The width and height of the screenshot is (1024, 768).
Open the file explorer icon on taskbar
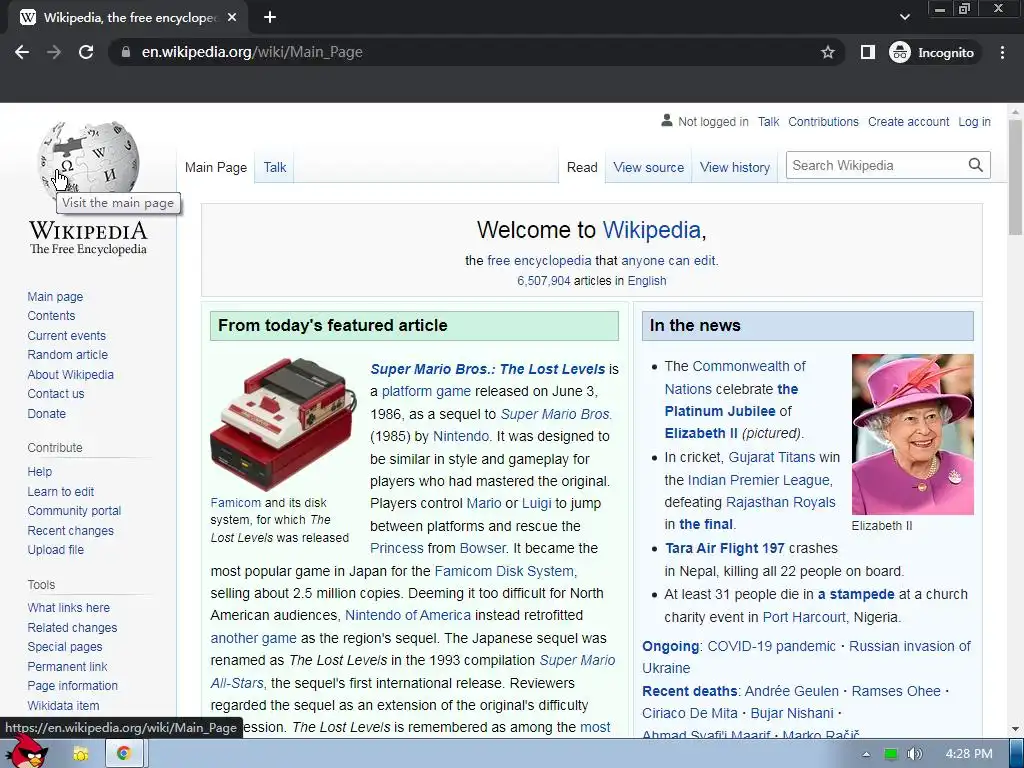[x=81, y=754]
